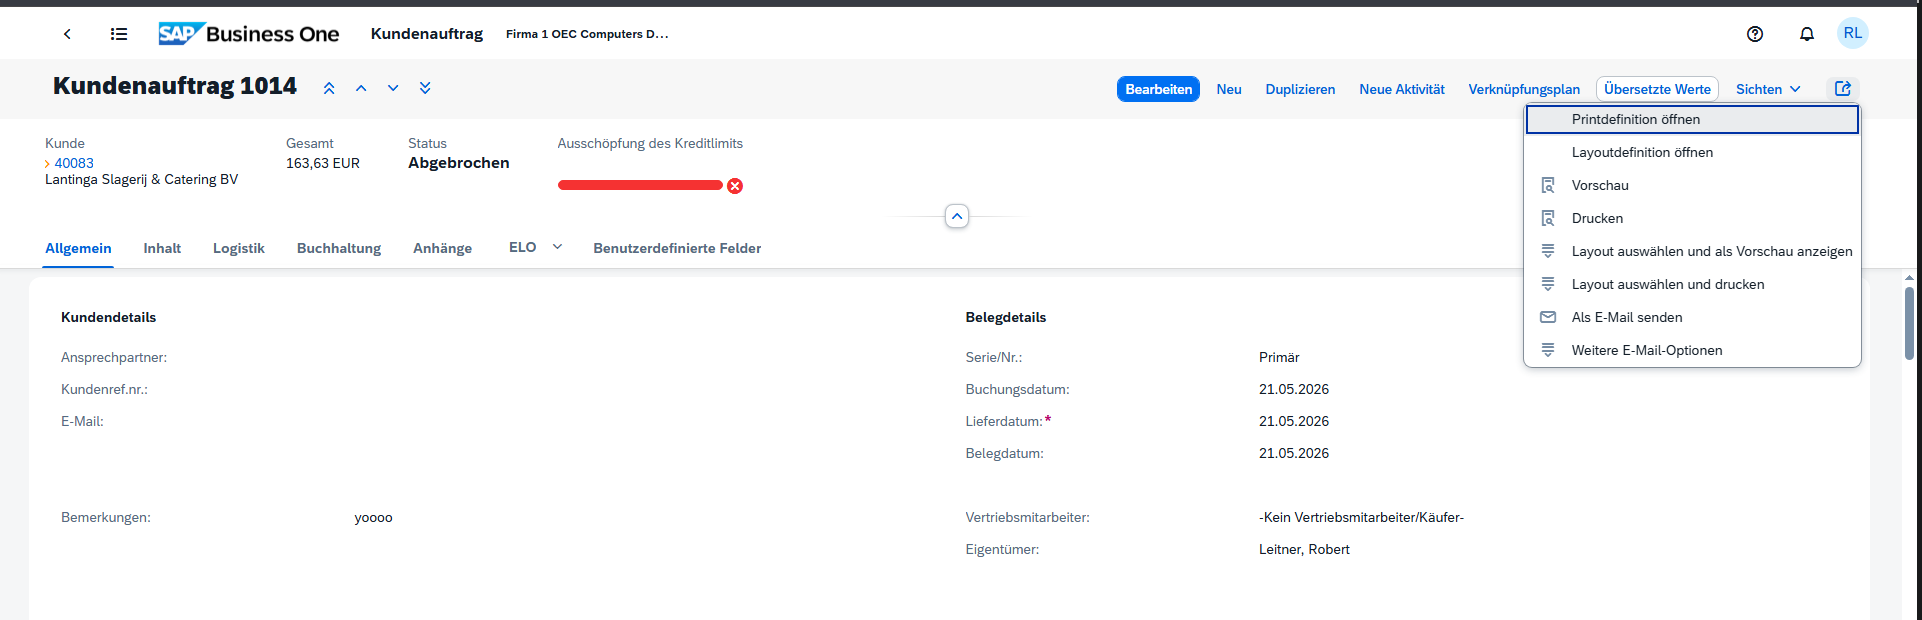
Task: Click the envelope icon for Als E-Mail senden
Action: [1548, 317]
